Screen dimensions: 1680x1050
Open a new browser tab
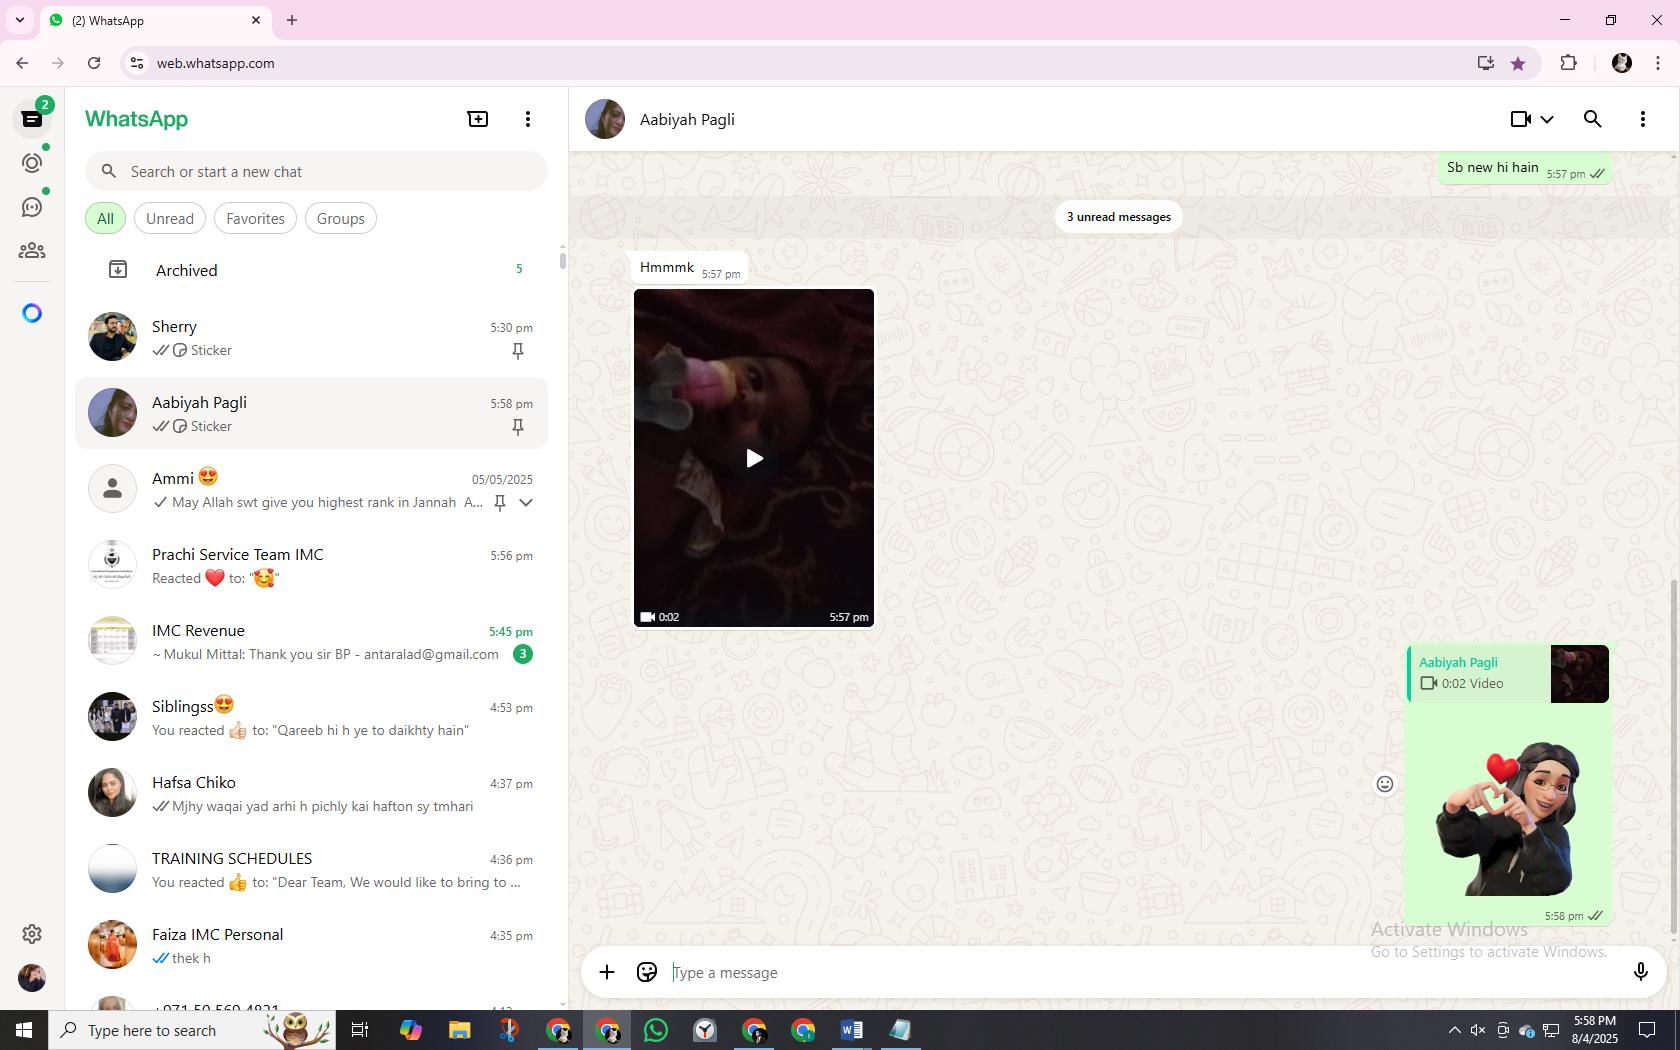click(292, 20)
